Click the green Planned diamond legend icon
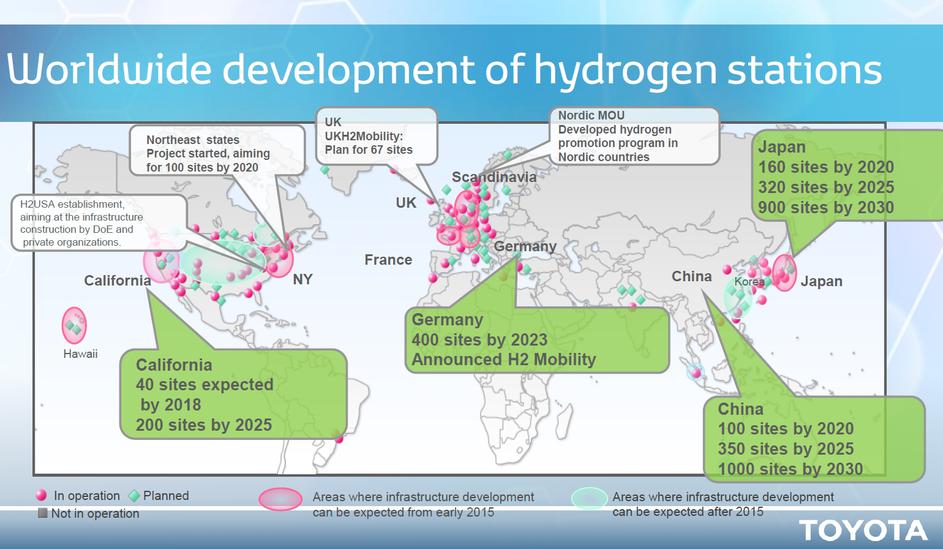Viewport: 943px width, 549px height. (x=133, y=496)
